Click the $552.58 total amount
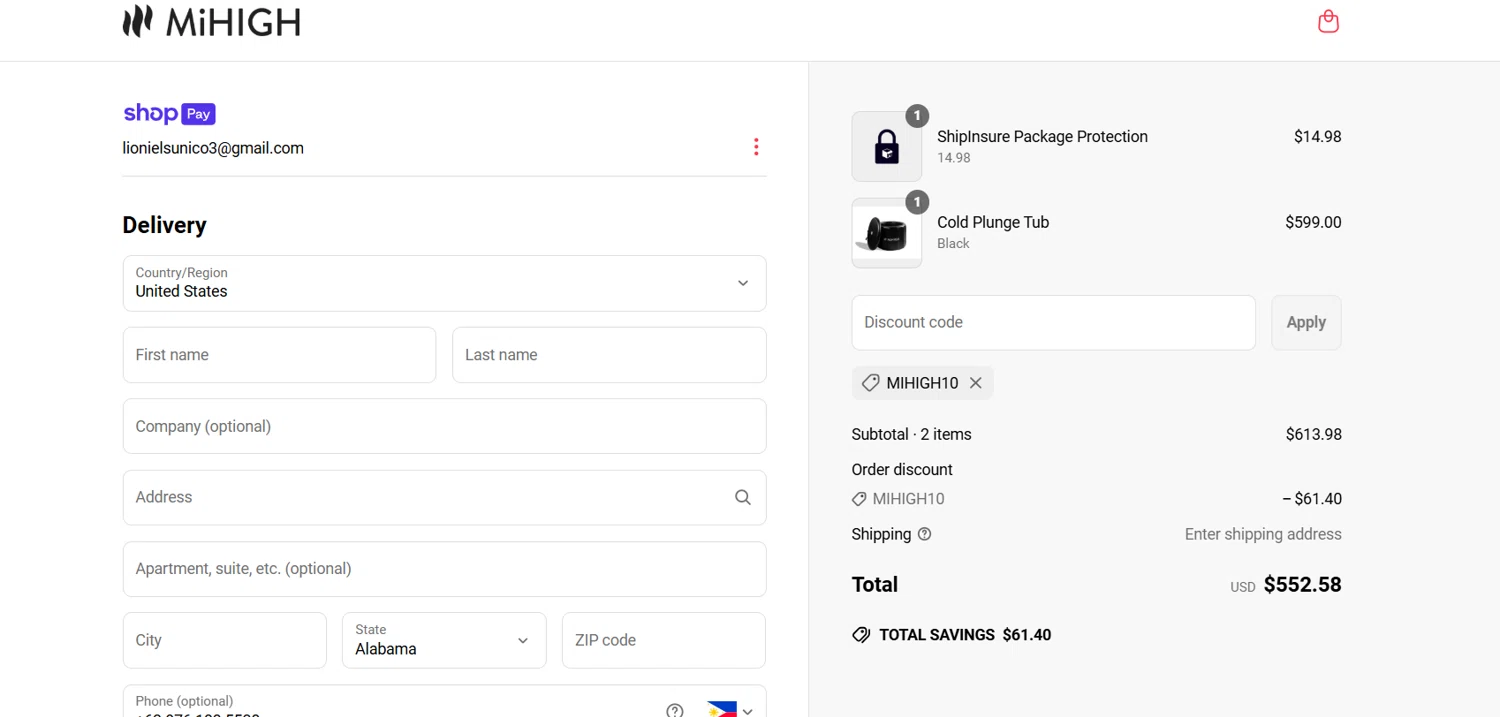This screenshot has width=1500, height=717. (x=1302, y=585)
